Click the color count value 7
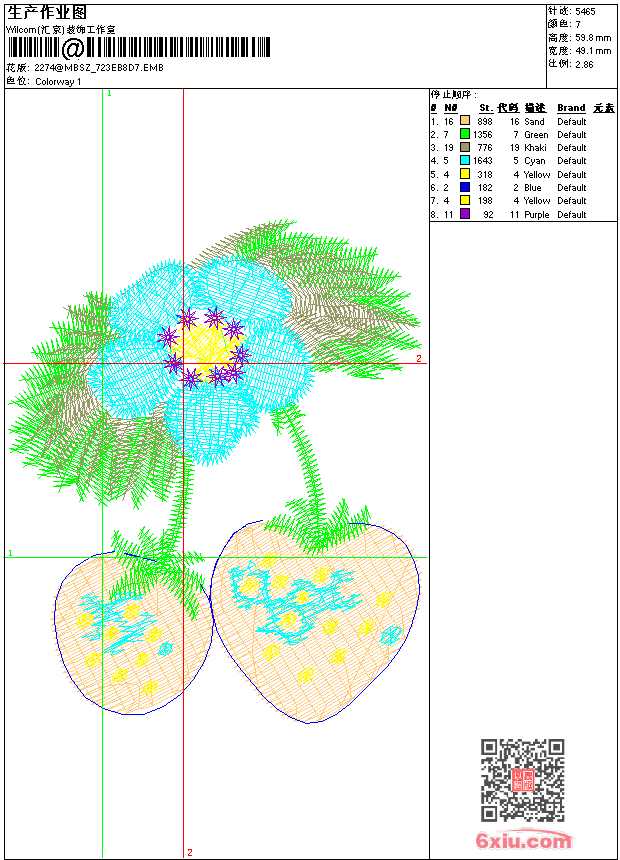620x860 pixels. (578, 25)
